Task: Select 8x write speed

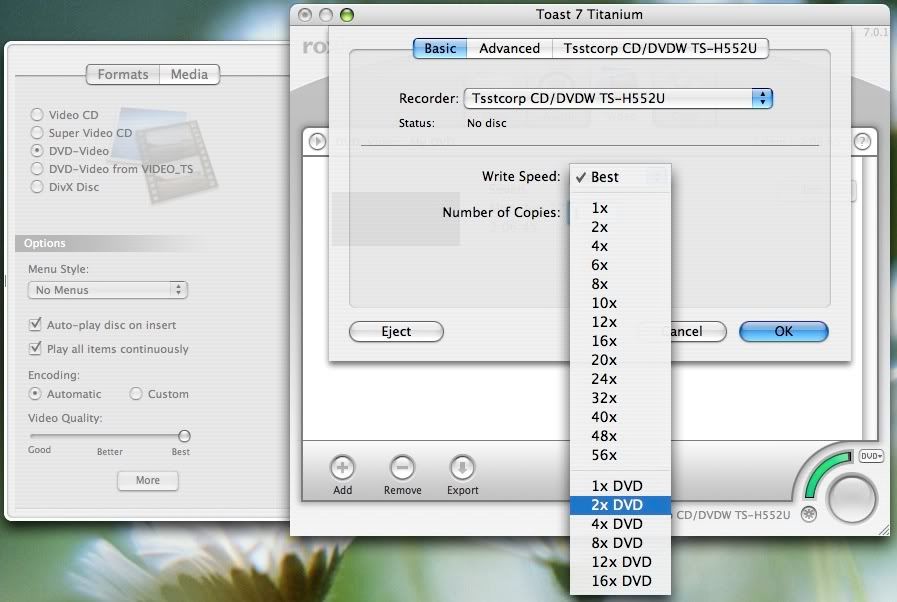Action: tap(620, 284)
